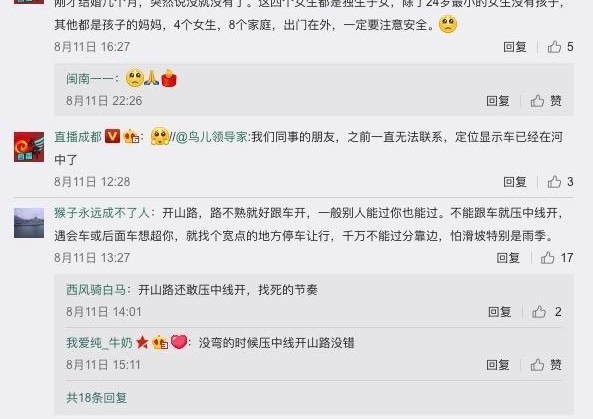Like 直播成都's comment with 3 likes
This screenshot has width=593, height=419.
(x=560, y=182)
